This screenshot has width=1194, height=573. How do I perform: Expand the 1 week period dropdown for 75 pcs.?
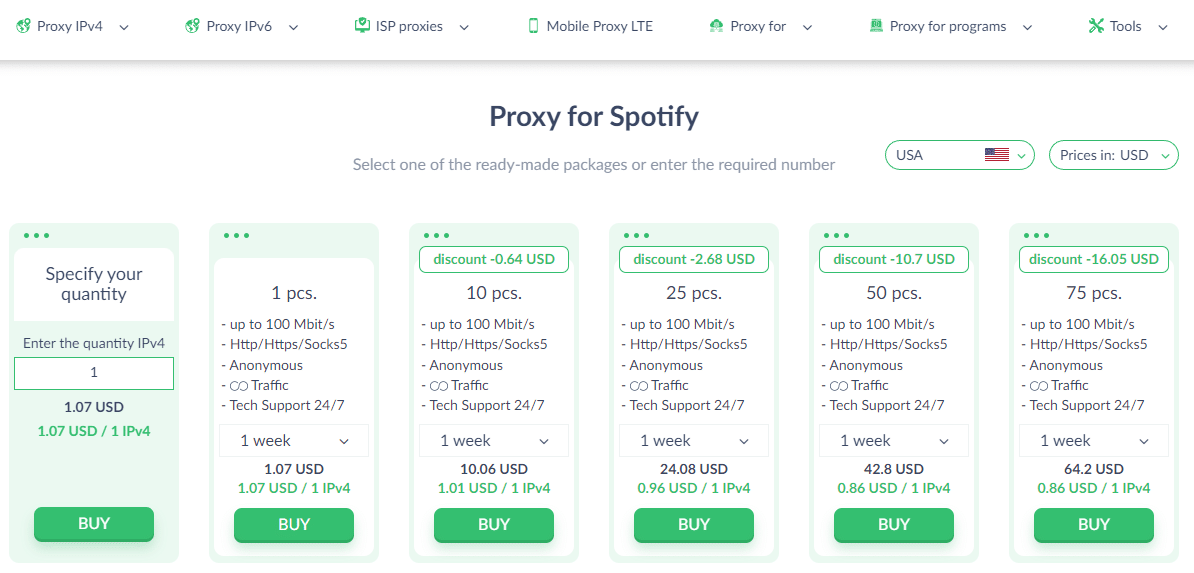coord(1093,440)
